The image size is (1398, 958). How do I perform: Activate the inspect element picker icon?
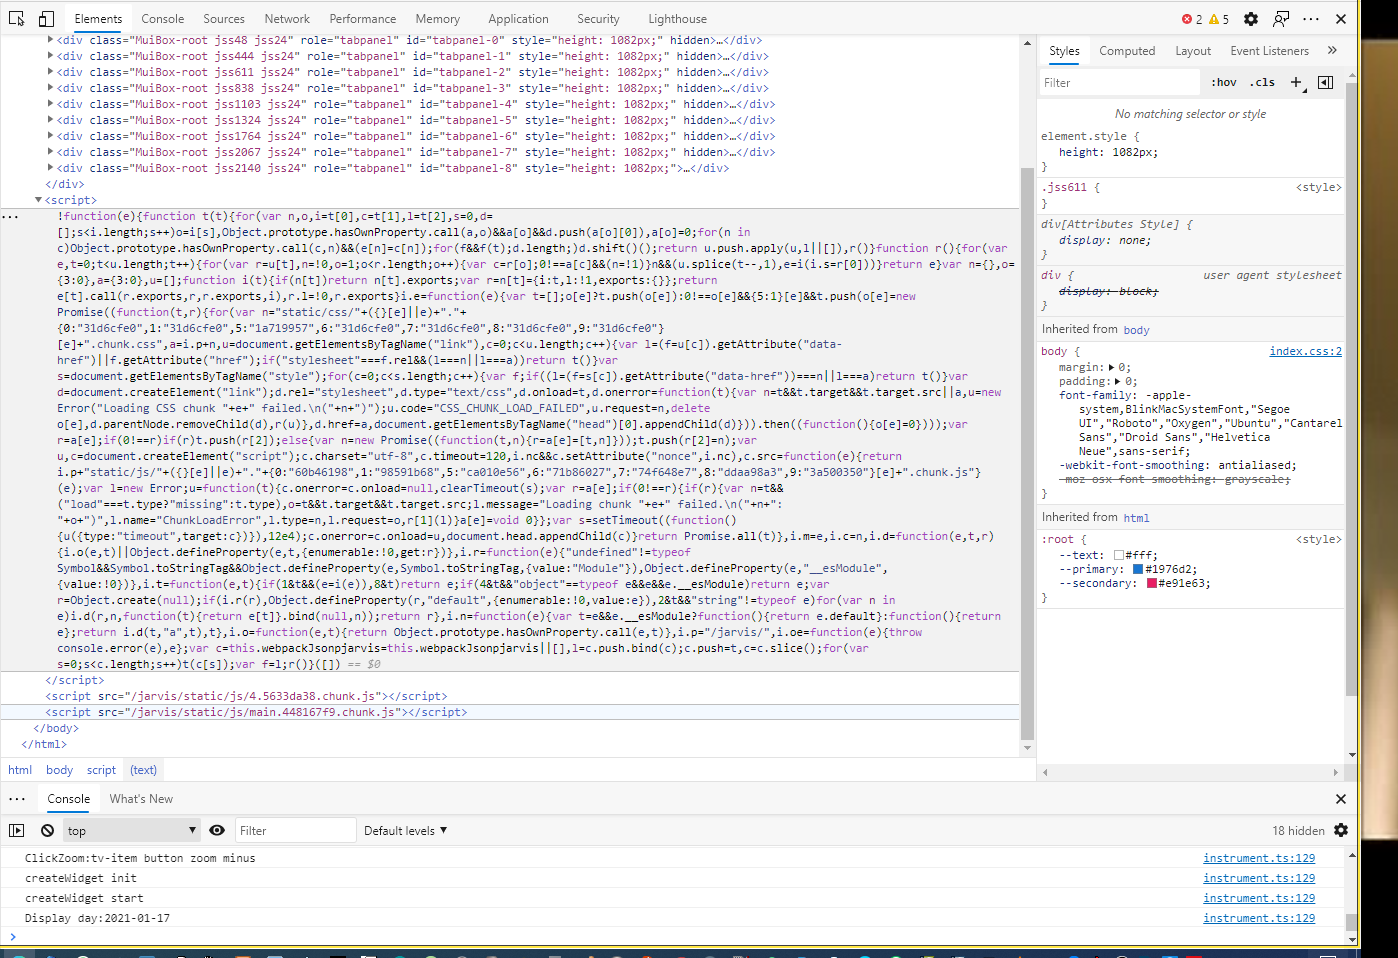point(17,19)
